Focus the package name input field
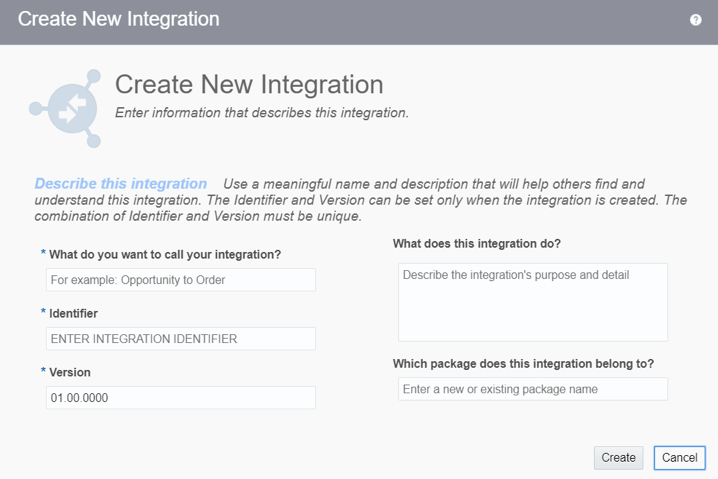This screenshot has width=718, height=479. tap(532, 389)
